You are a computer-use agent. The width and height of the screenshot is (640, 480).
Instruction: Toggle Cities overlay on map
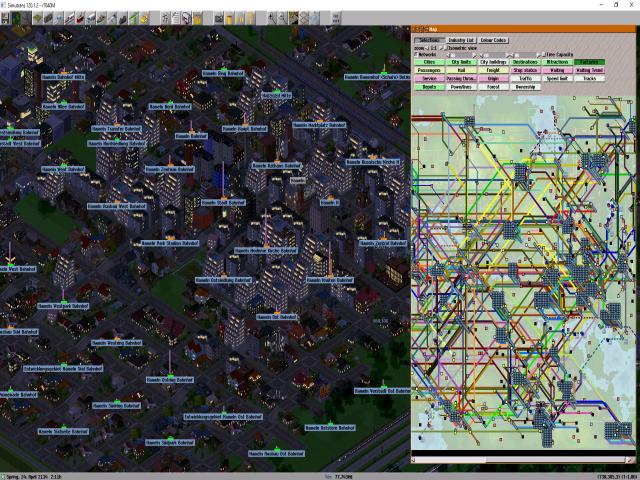(429, 62)
